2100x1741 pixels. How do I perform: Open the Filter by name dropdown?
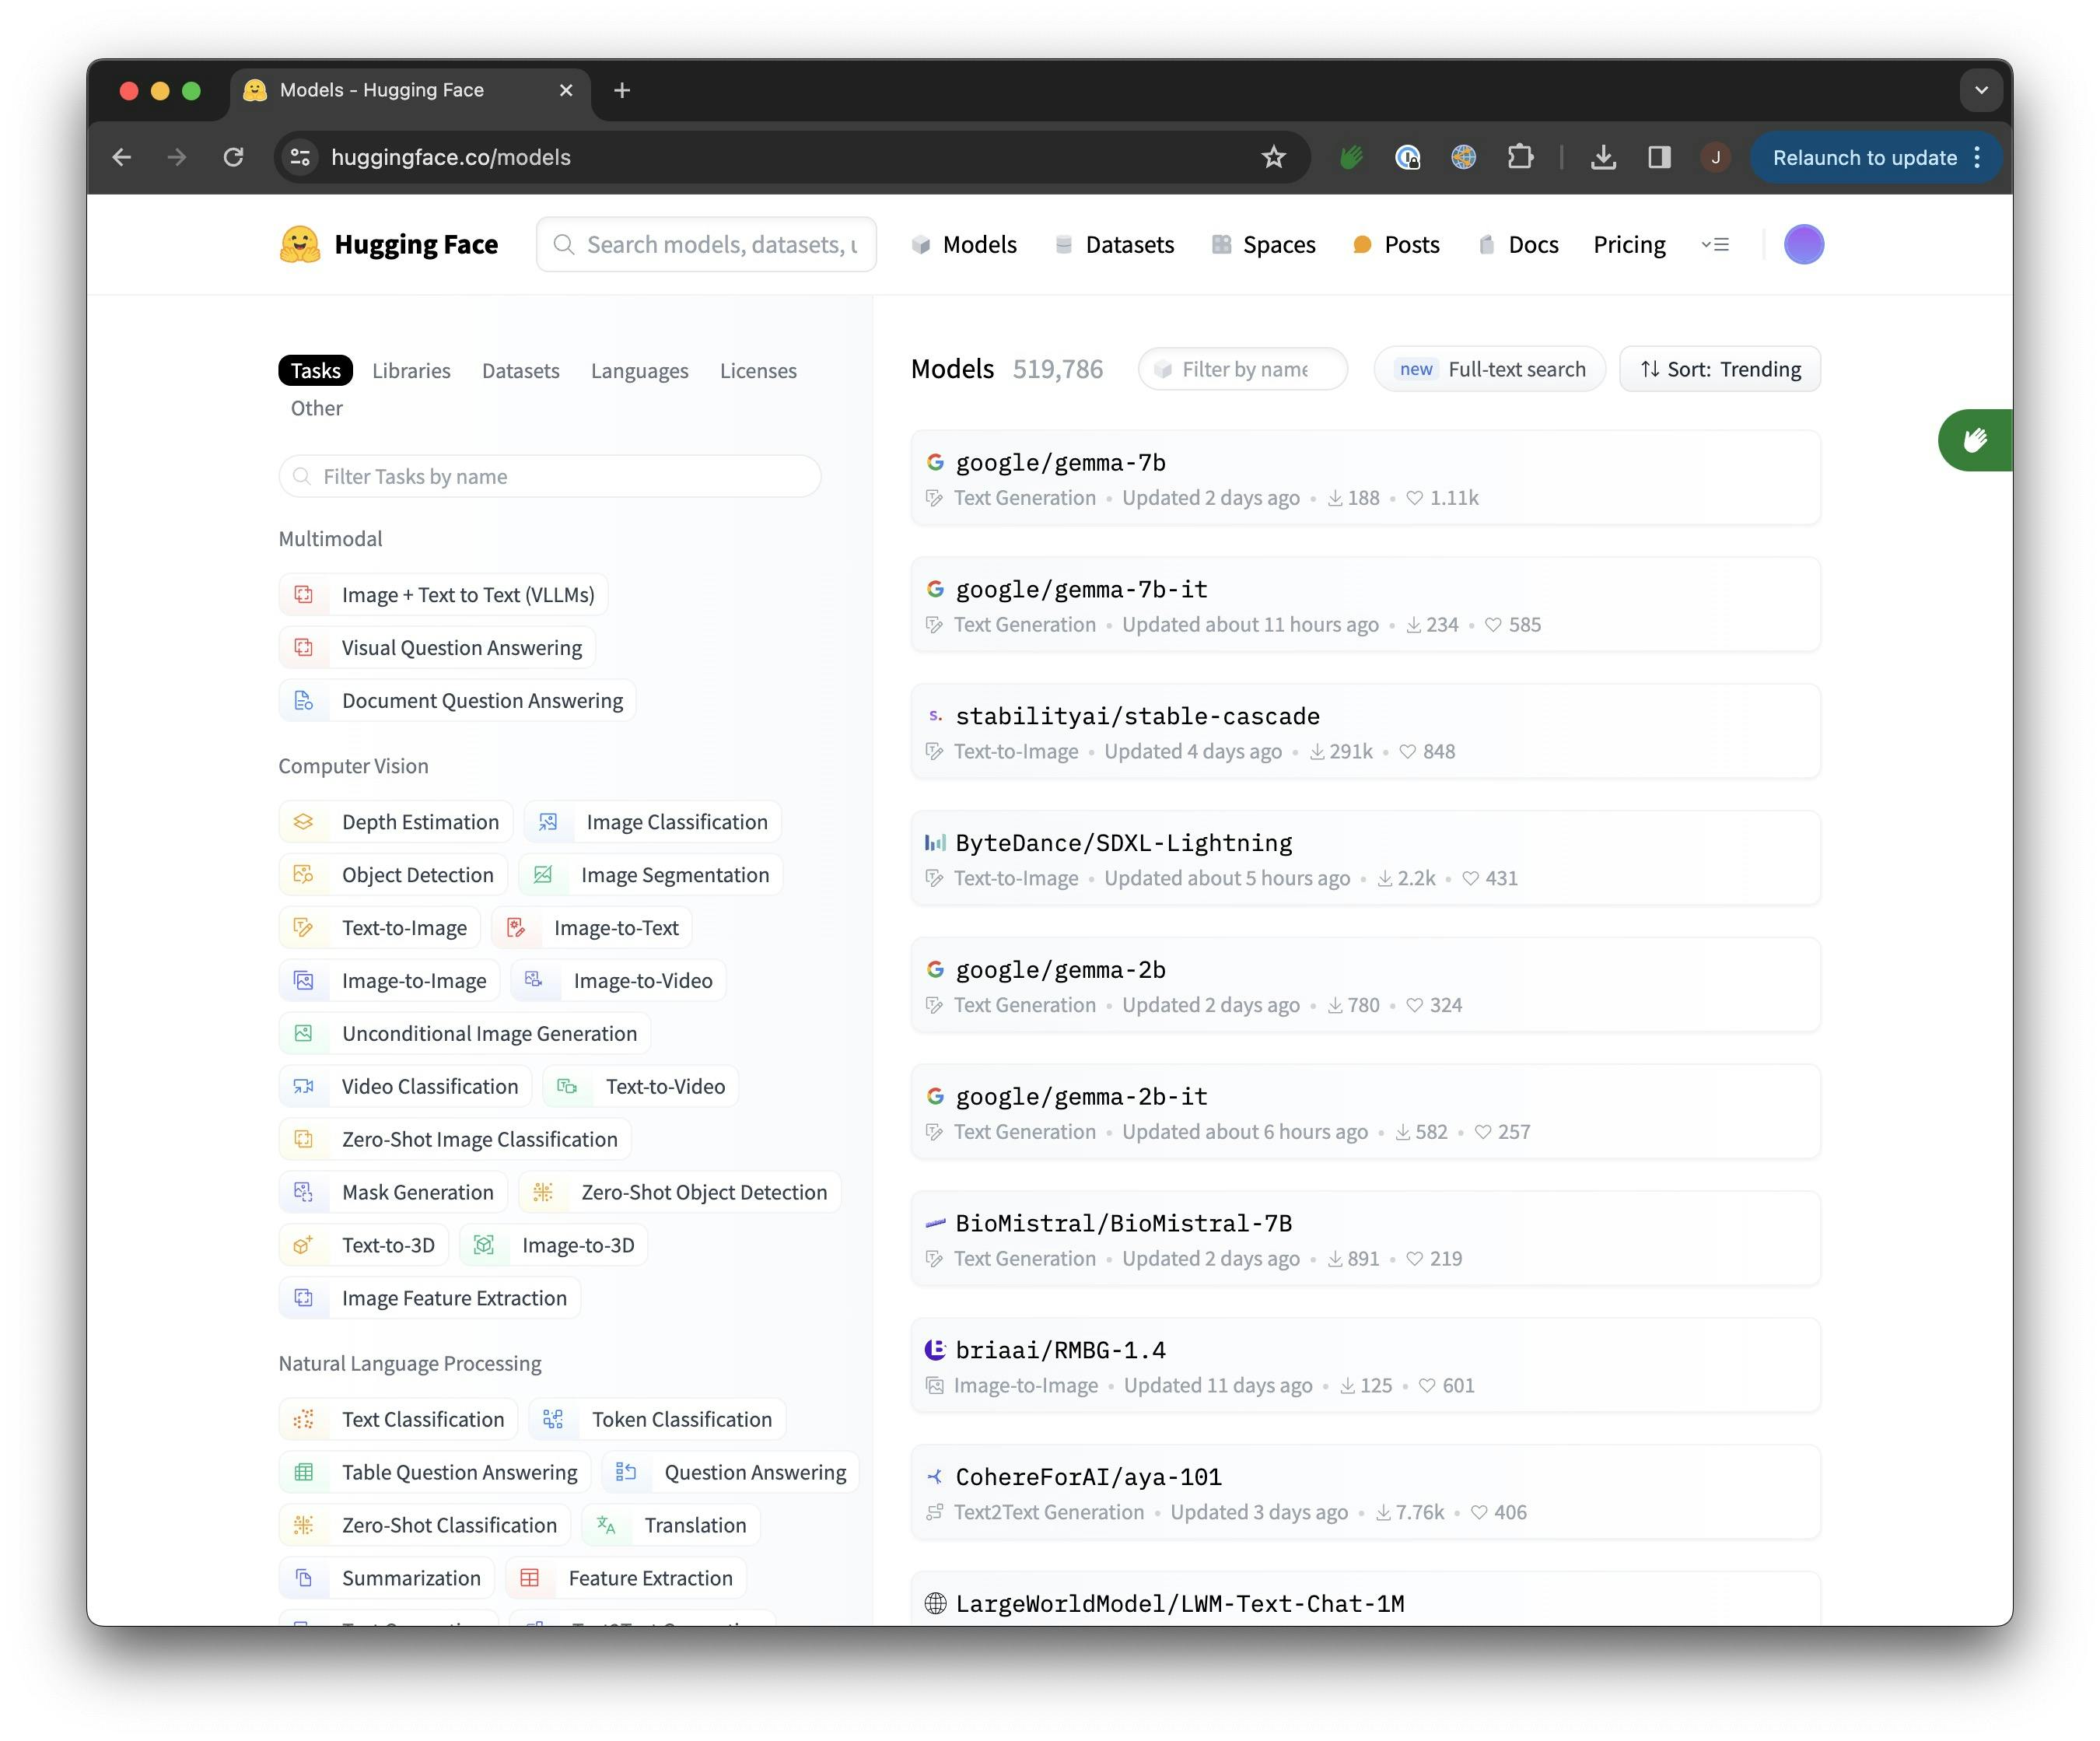click(1242, 368)
